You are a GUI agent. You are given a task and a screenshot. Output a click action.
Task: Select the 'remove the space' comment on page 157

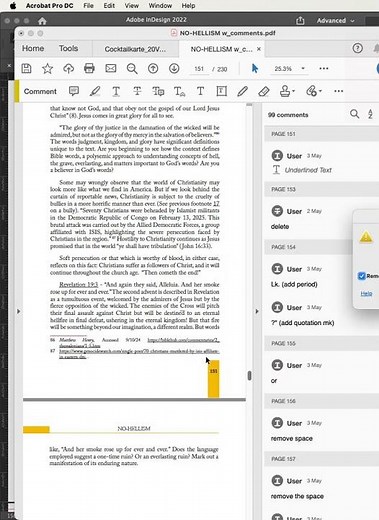point(323,488)
